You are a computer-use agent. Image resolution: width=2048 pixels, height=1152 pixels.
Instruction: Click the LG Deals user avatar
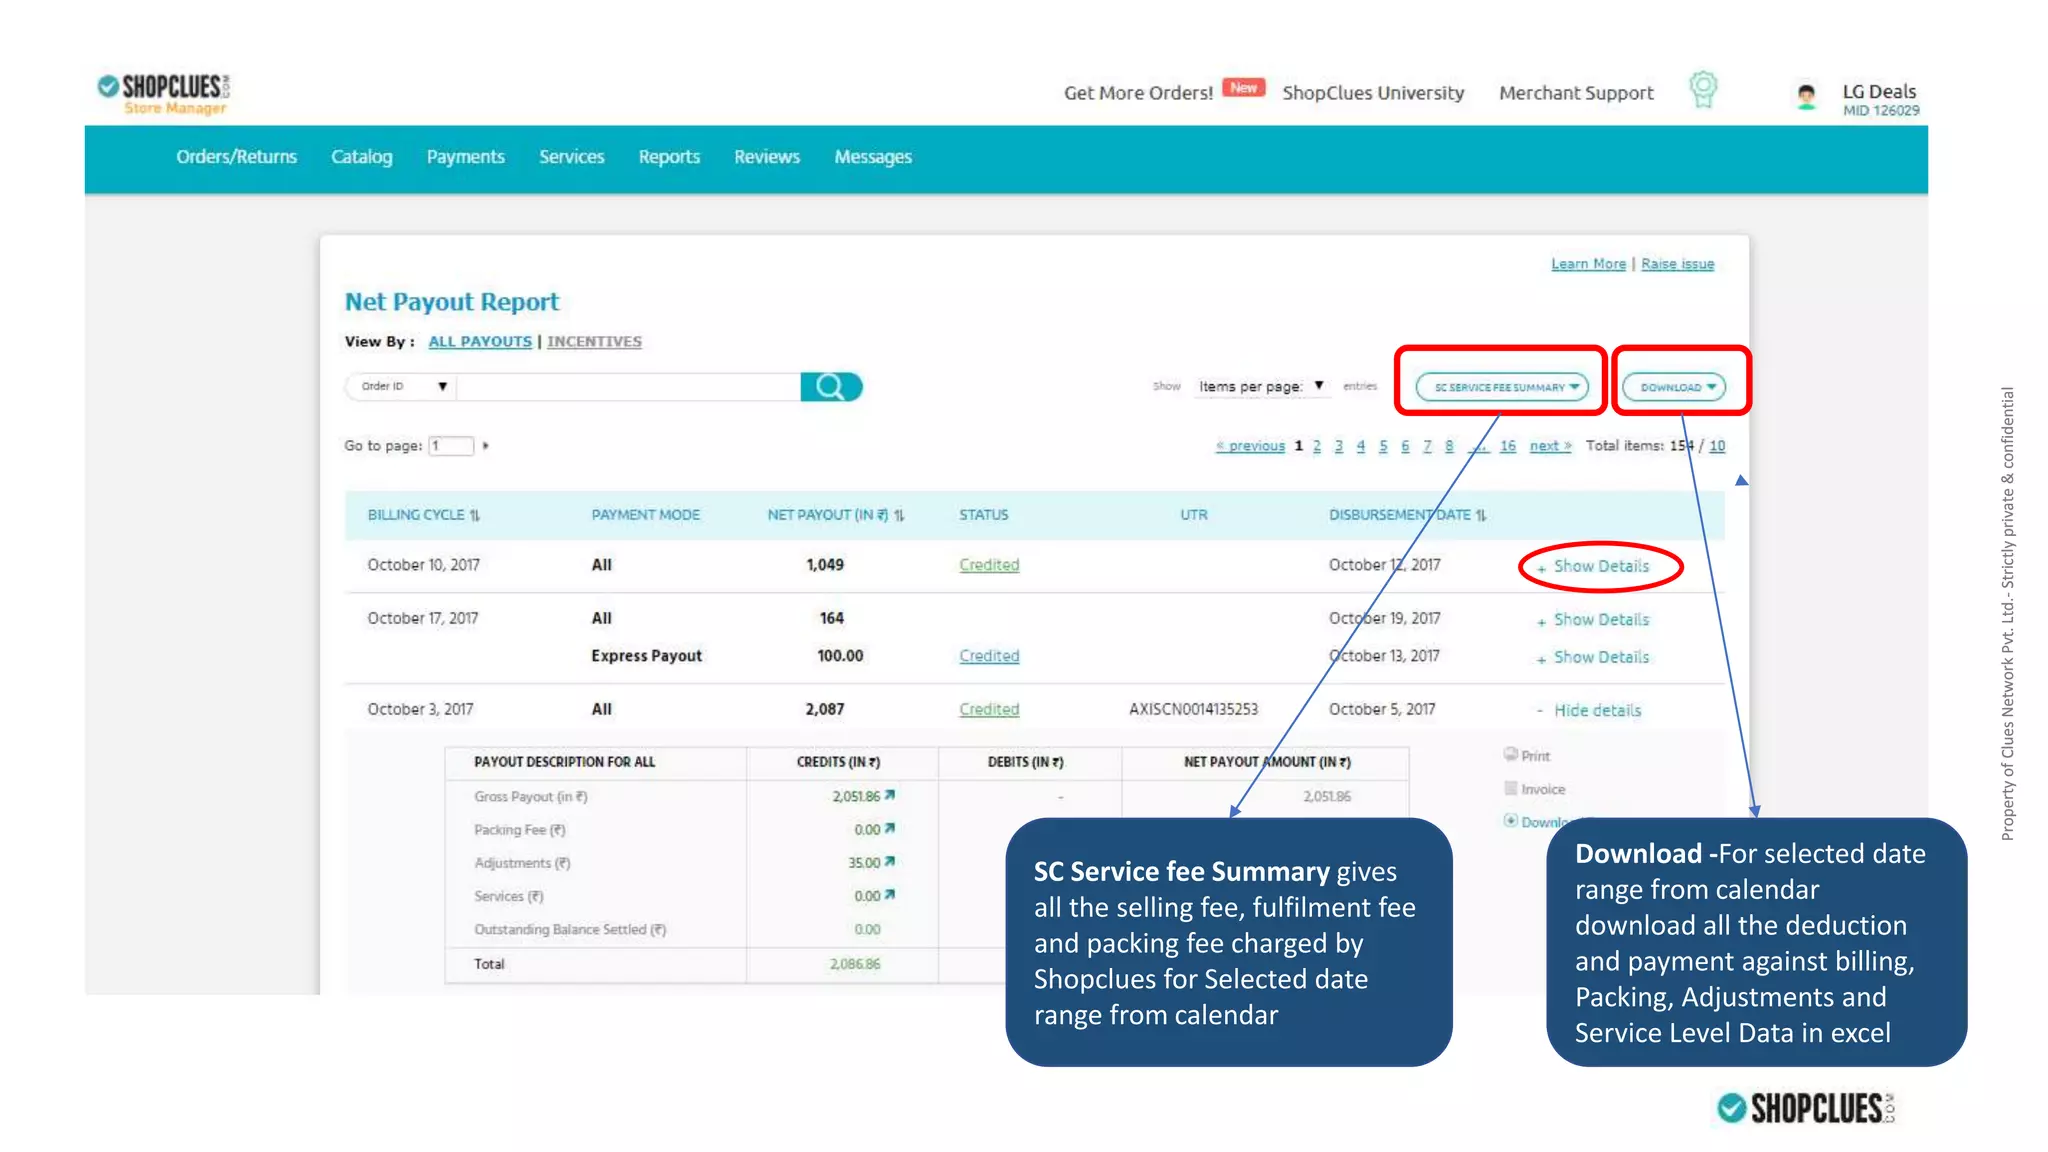1806,97
